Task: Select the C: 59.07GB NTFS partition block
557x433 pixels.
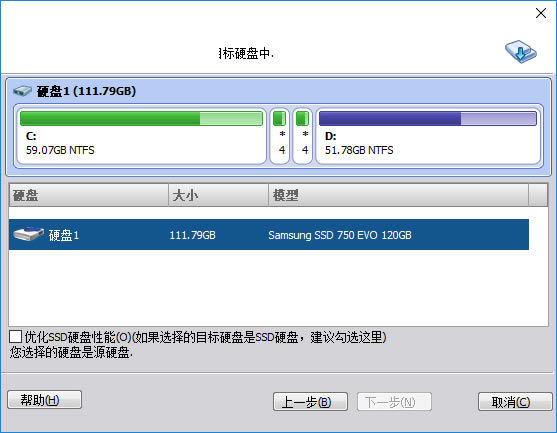Action: coord(141,136)
